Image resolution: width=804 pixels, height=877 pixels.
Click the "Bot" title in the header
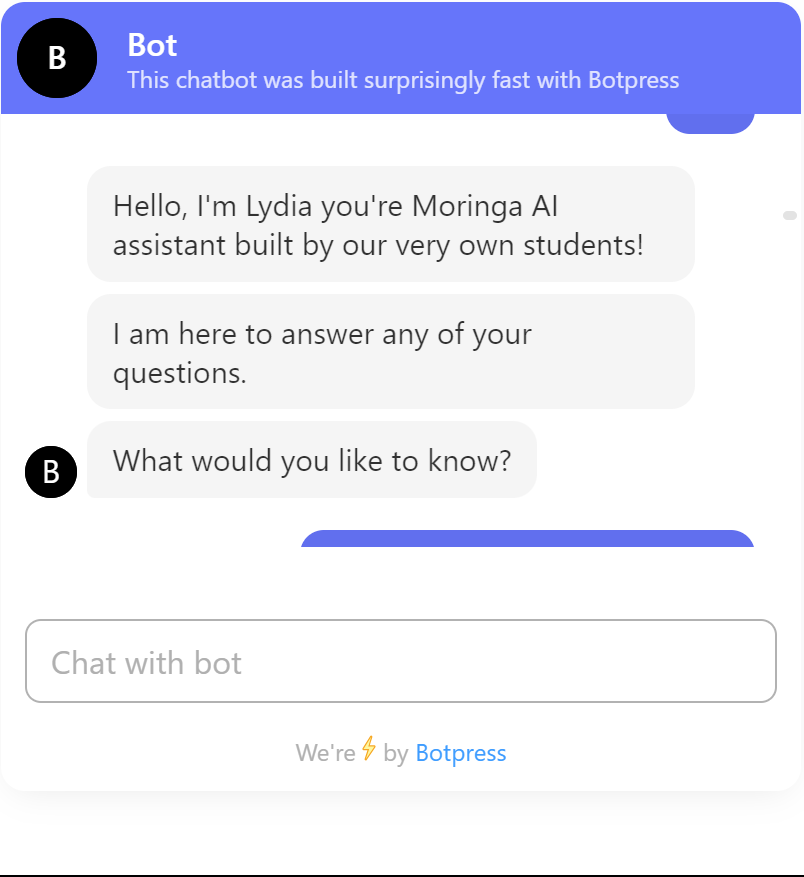tap(152, 45)
